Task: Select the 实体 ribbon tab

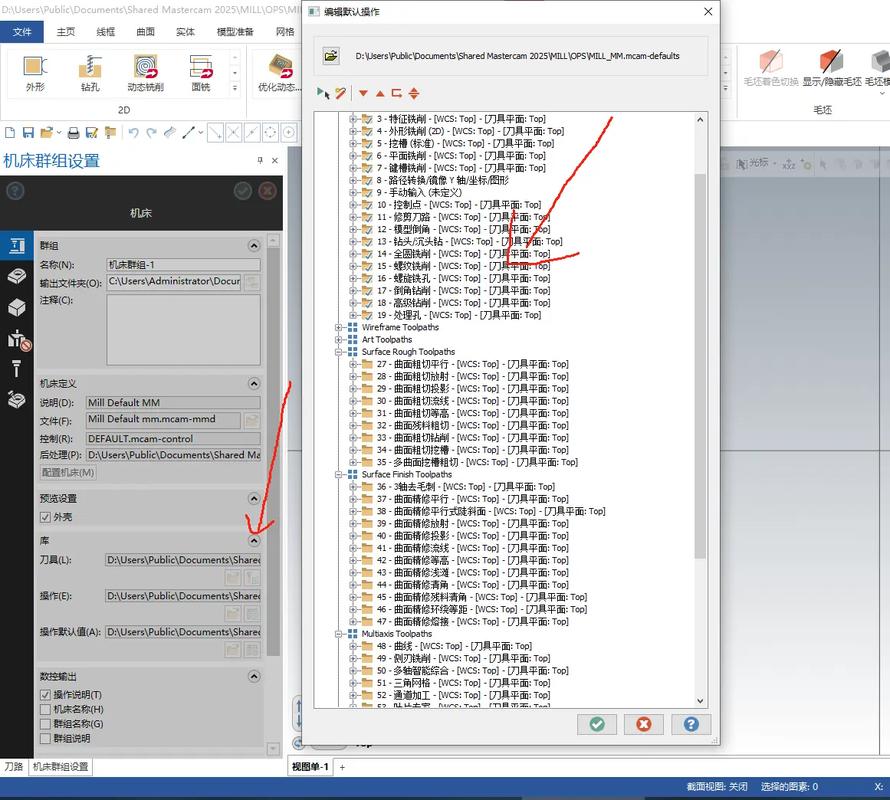Action: point(185,31)
